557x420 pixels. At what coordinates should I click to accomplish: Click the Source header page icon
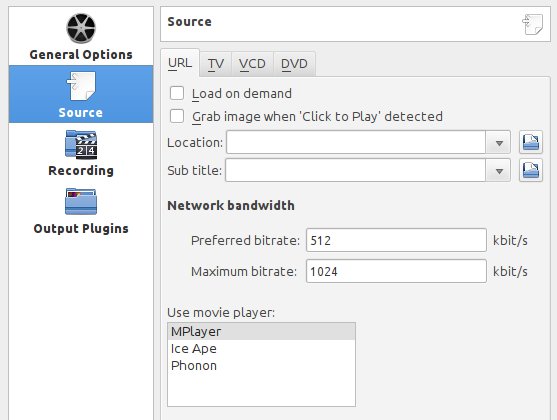pos(532,24)
